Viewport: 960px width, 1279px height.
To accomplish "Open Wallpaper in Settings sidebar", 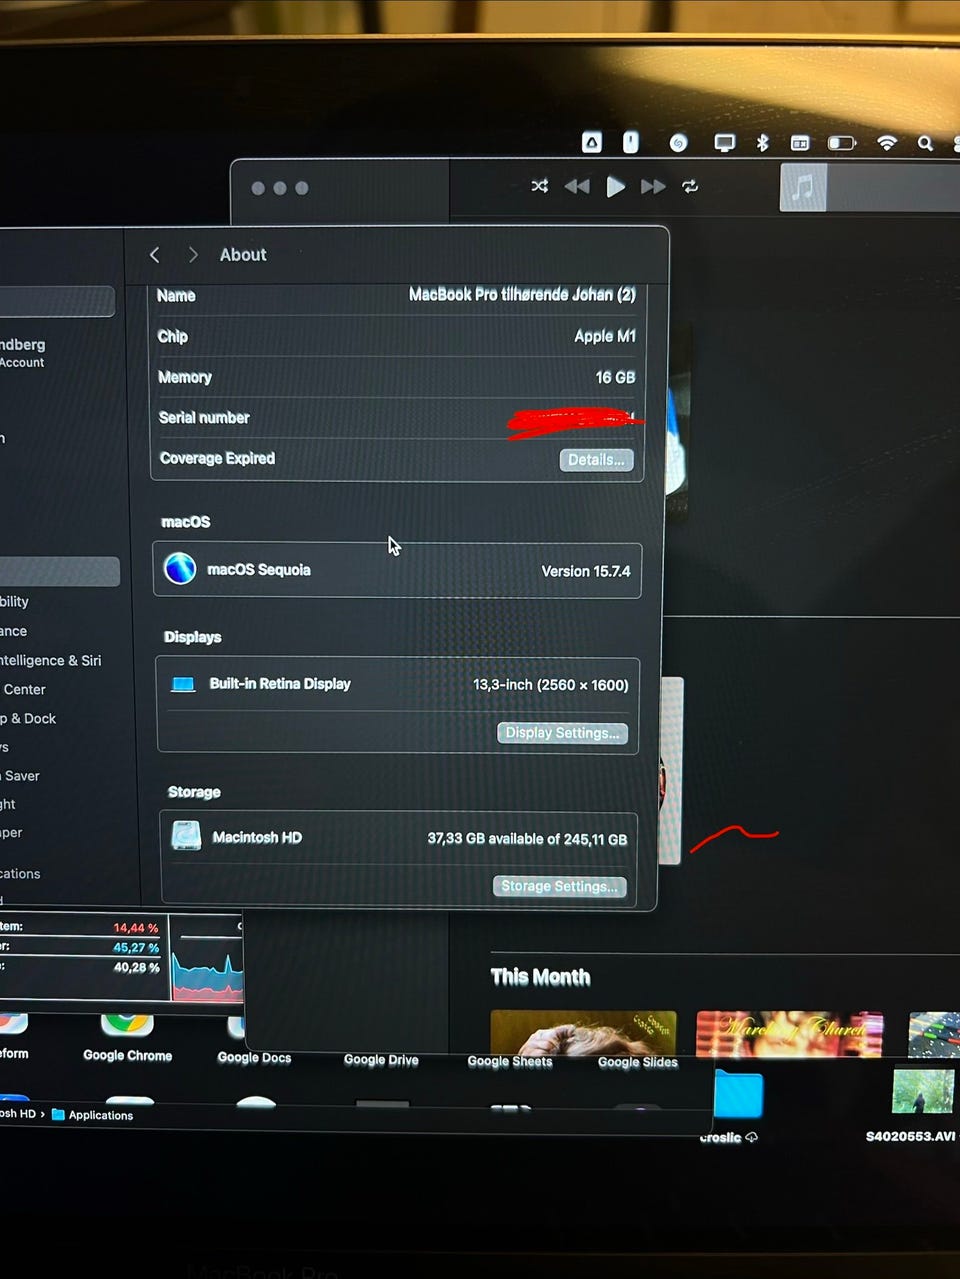I will pos(11,832).
